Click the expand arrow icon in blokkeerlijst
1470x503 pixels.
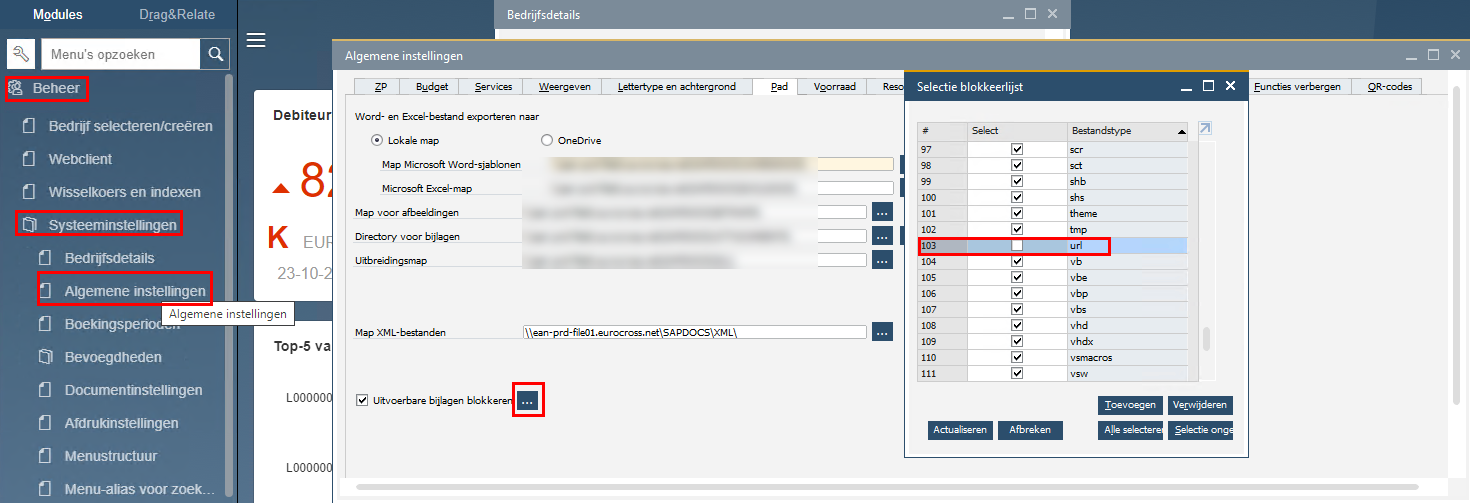click(1205, 129)
